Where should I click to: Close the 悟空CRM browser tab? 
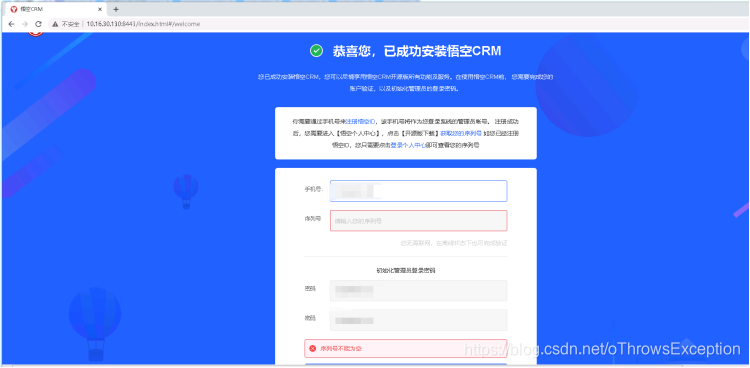click(100, 9)
